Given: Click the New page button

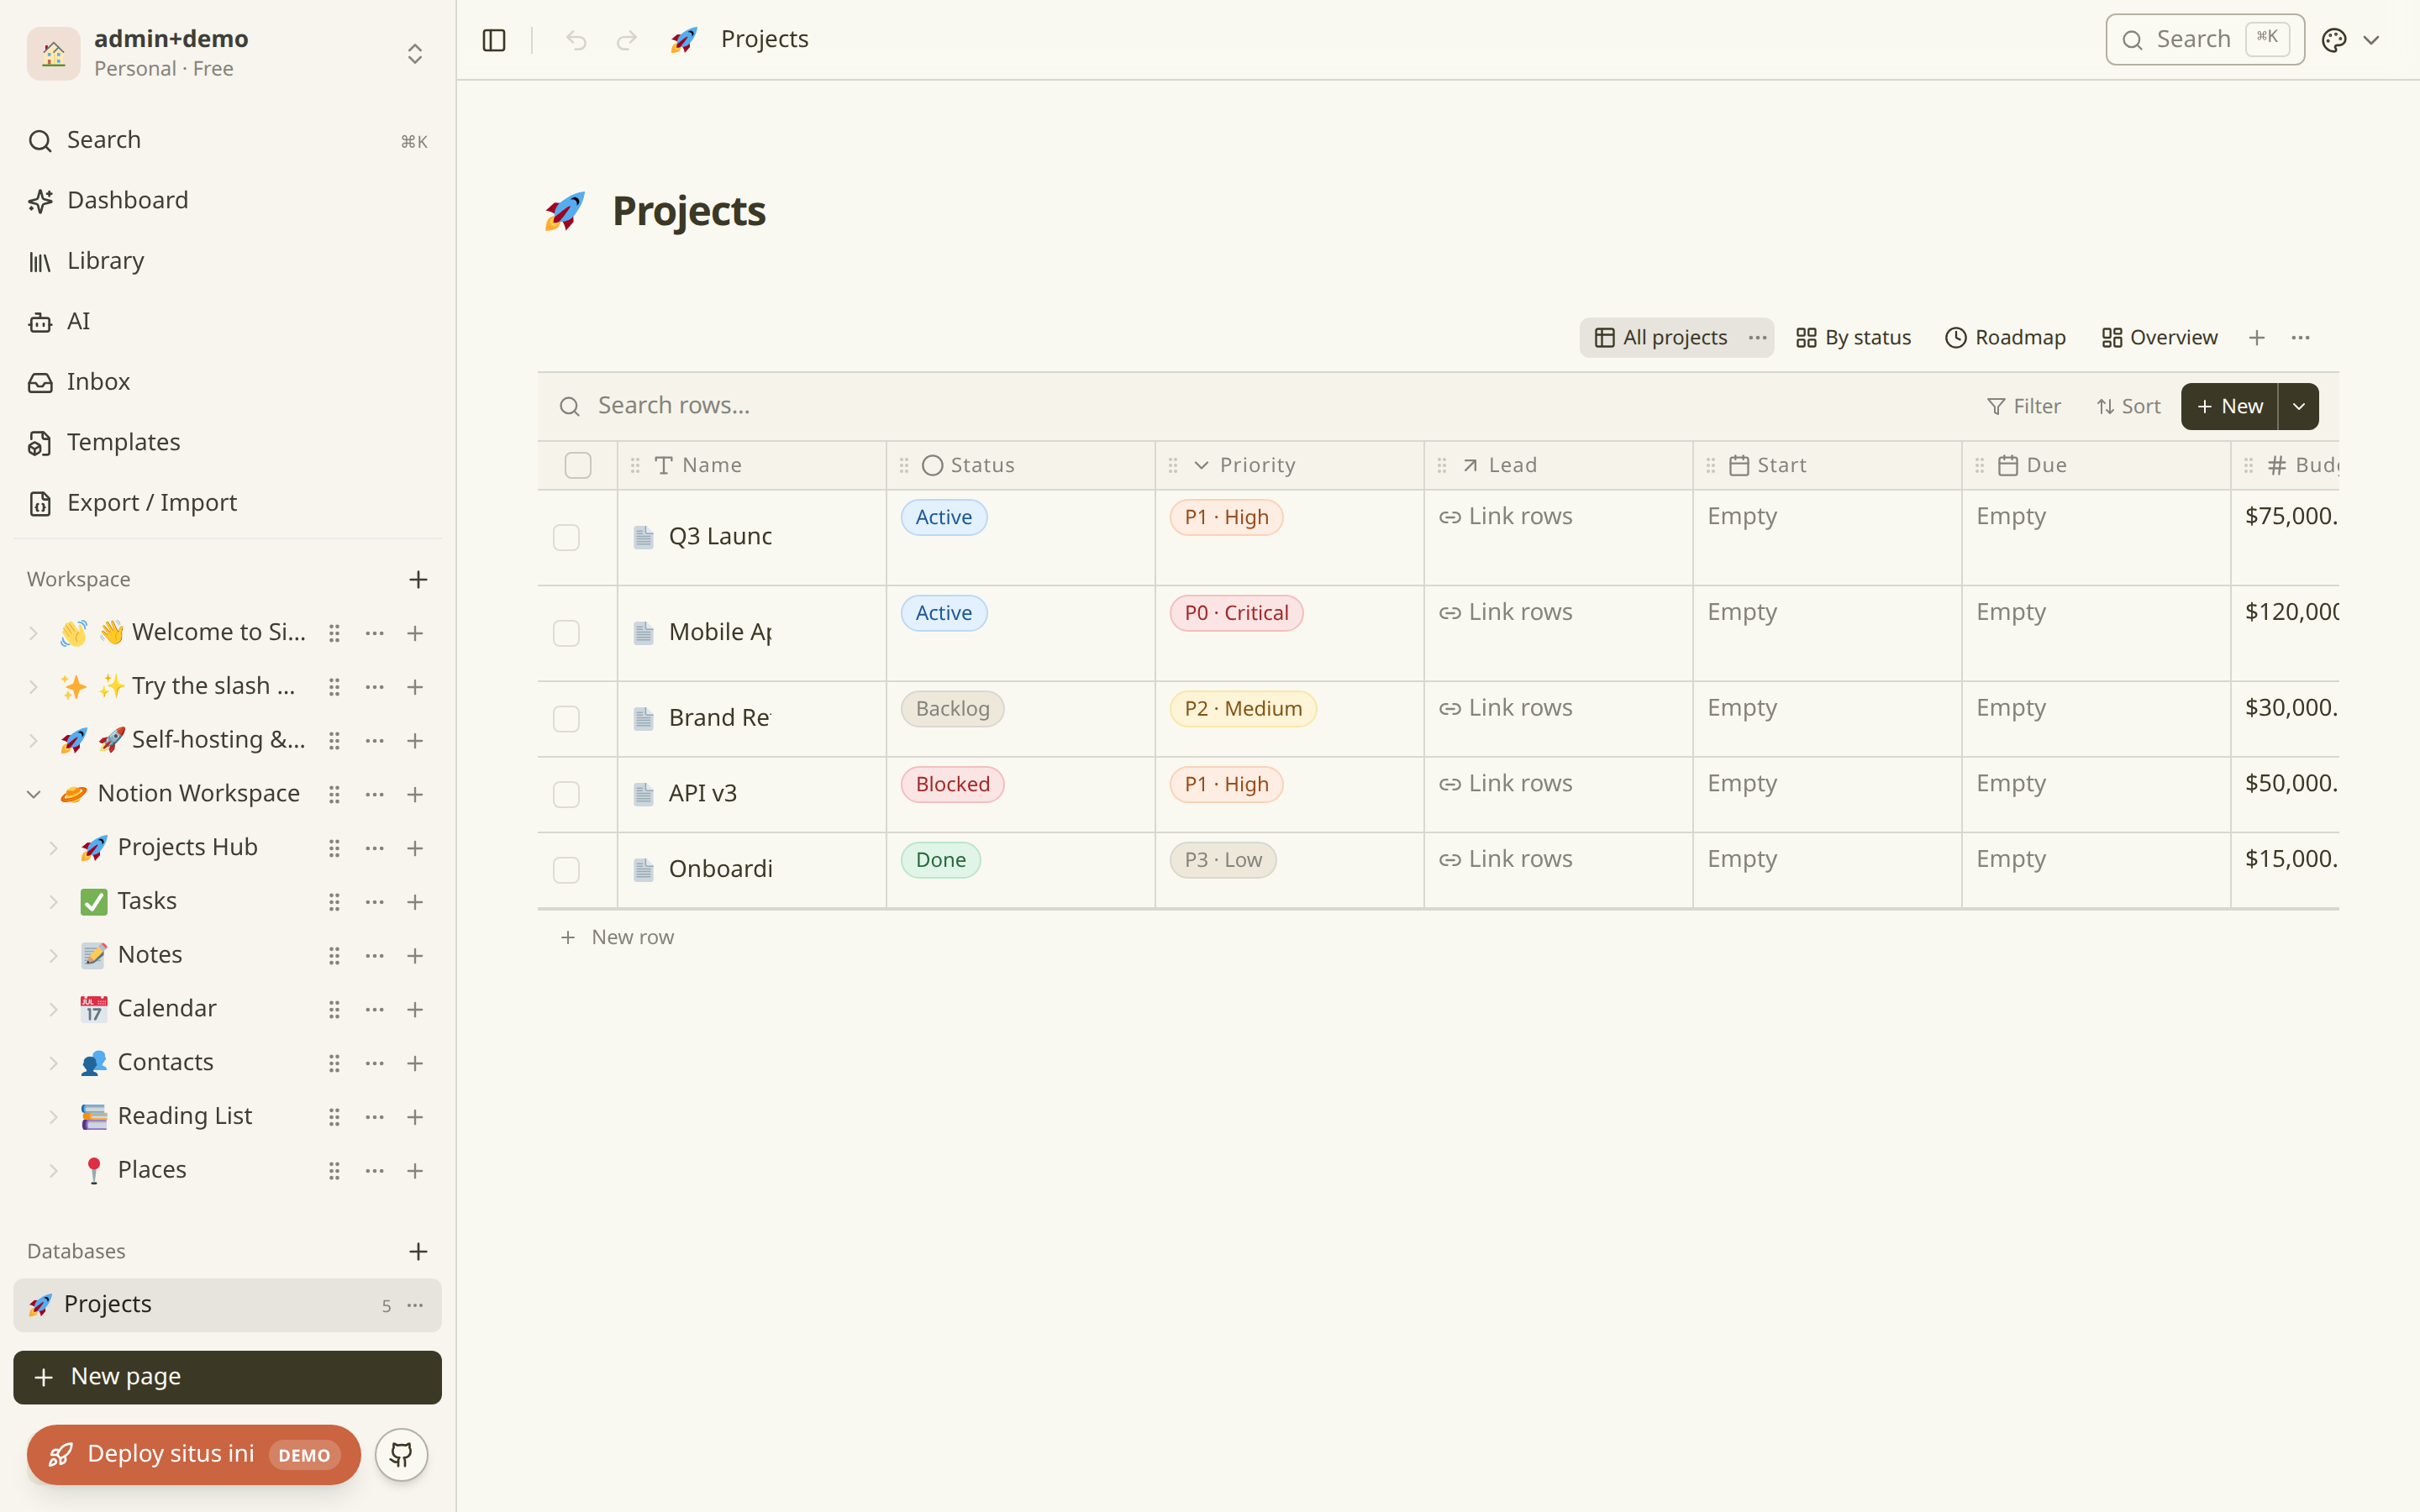Looking at the screenshot, I should point(227,1377).
